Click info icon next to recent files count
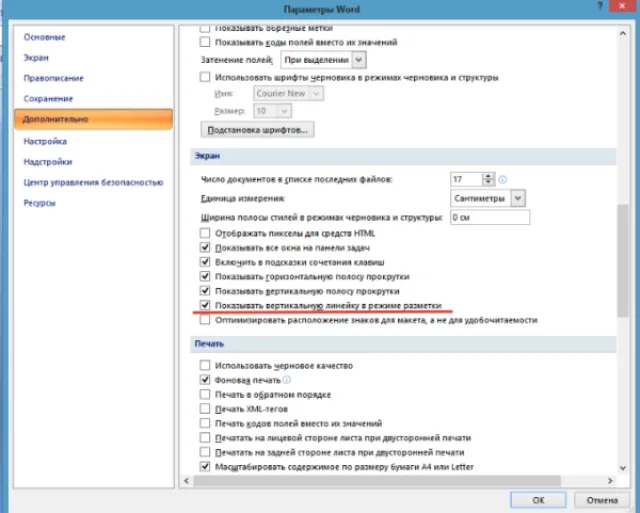Viewport: 640px width, 513px height. [x=503, y=180]
